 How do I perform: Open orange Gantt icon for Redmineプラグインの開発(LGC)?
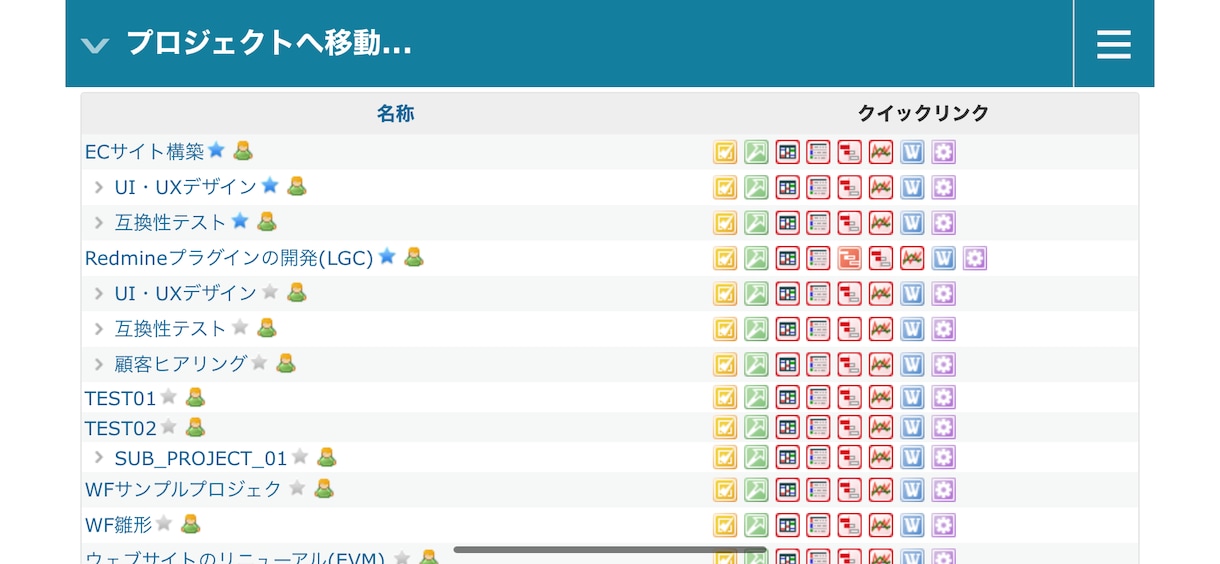tap(849, 258)
